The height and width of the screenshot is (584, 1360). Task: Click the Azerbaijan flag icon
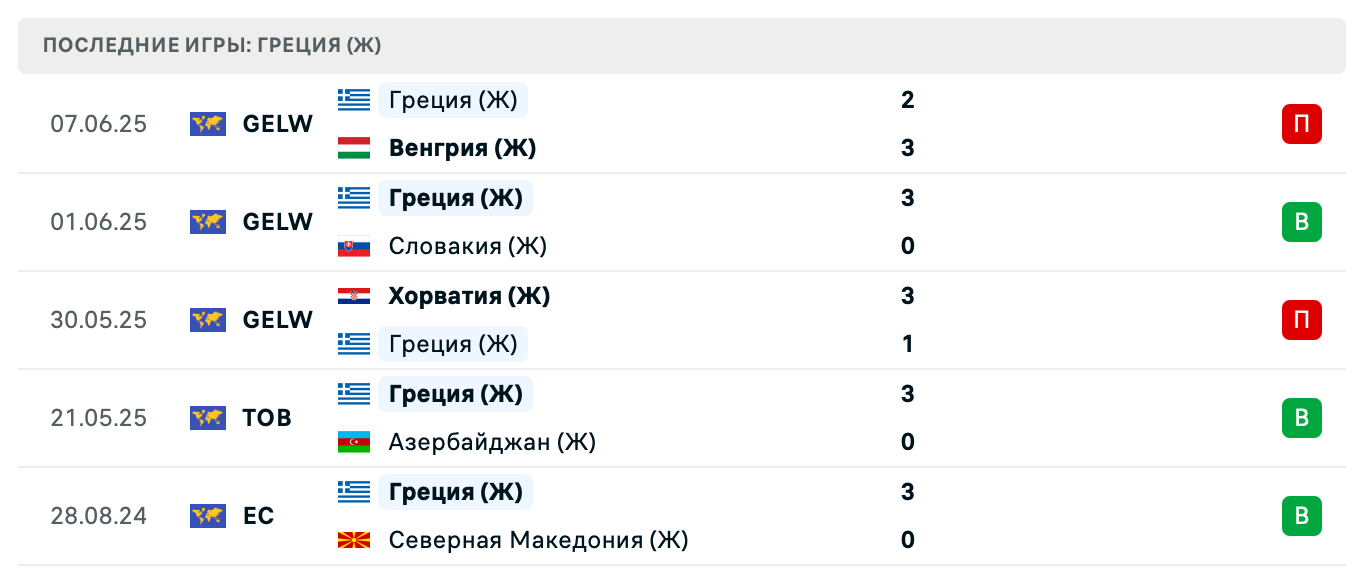click(x=355, y=441)
